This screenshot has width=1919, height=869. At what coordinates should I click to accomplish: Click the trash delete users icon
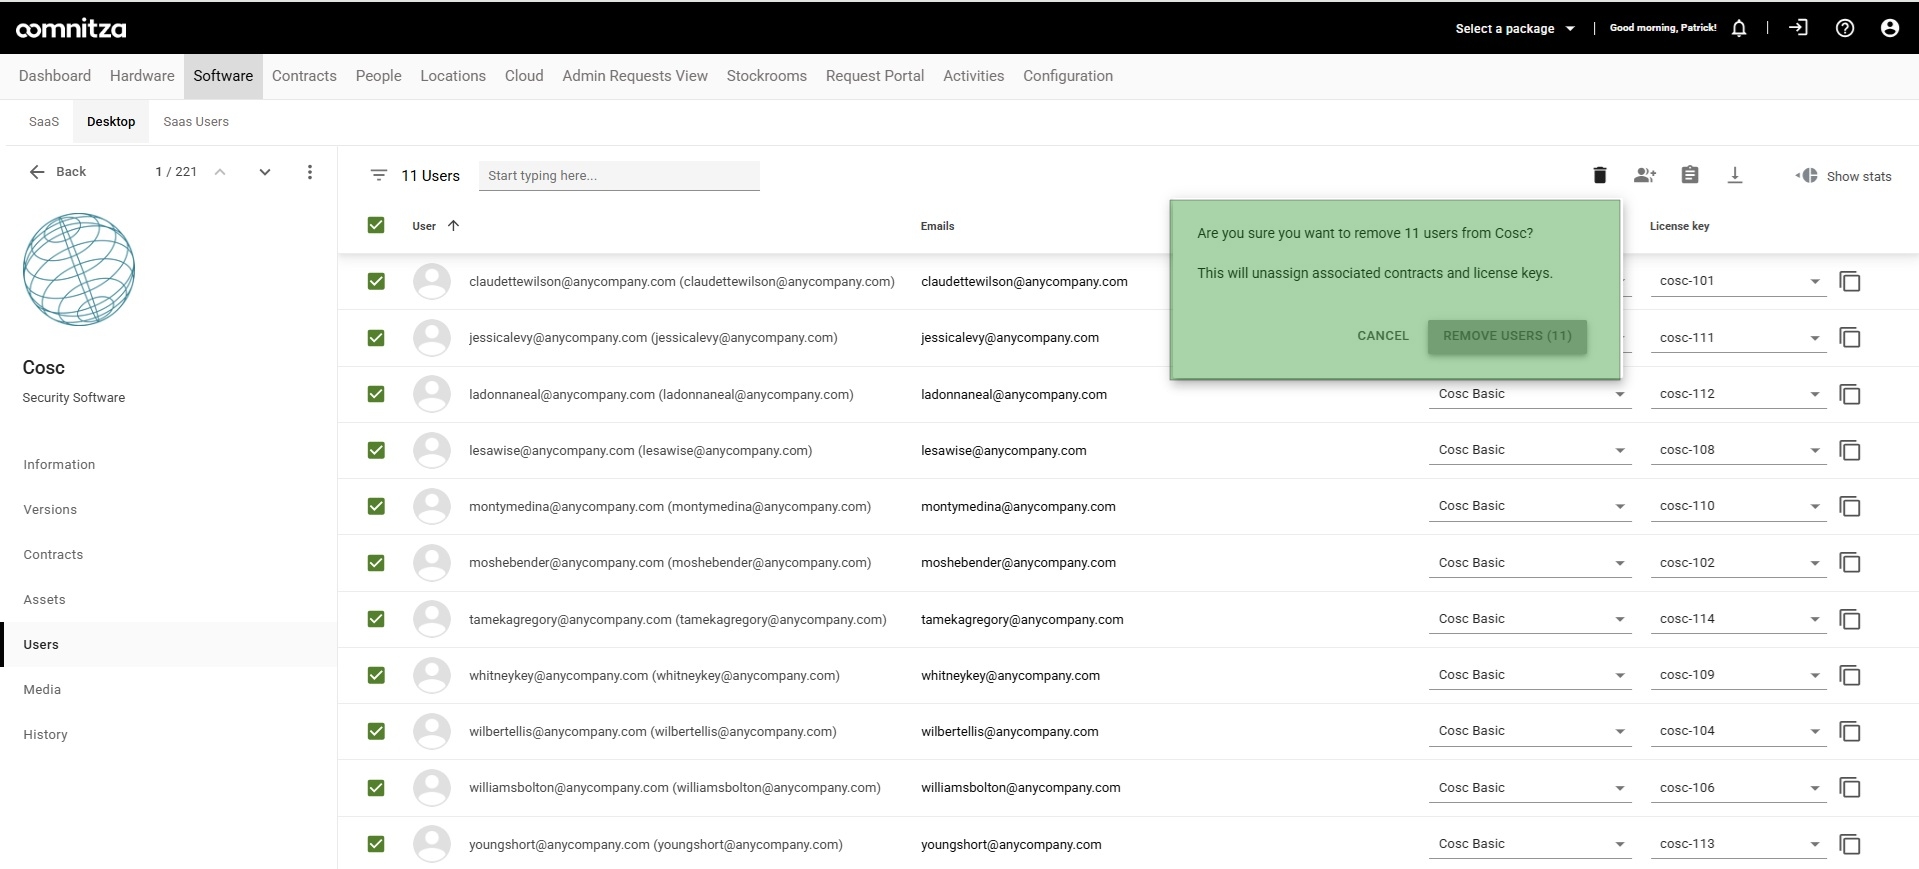pyautogui.click(x=1599, y=175)
